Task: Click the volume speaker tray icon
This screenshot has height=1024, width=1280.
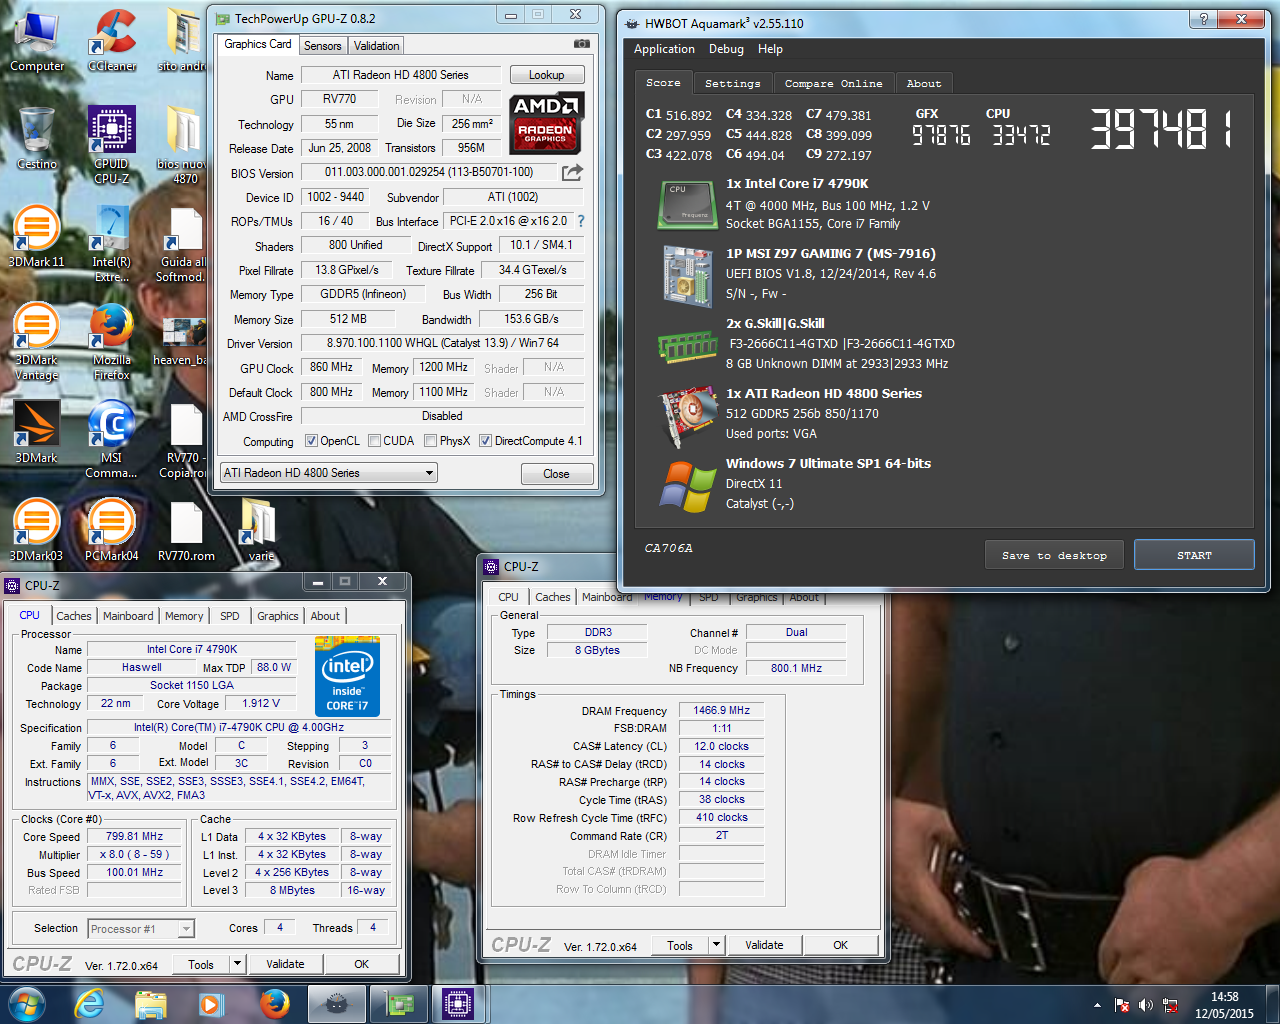Action: [x=1146, y=1005]
